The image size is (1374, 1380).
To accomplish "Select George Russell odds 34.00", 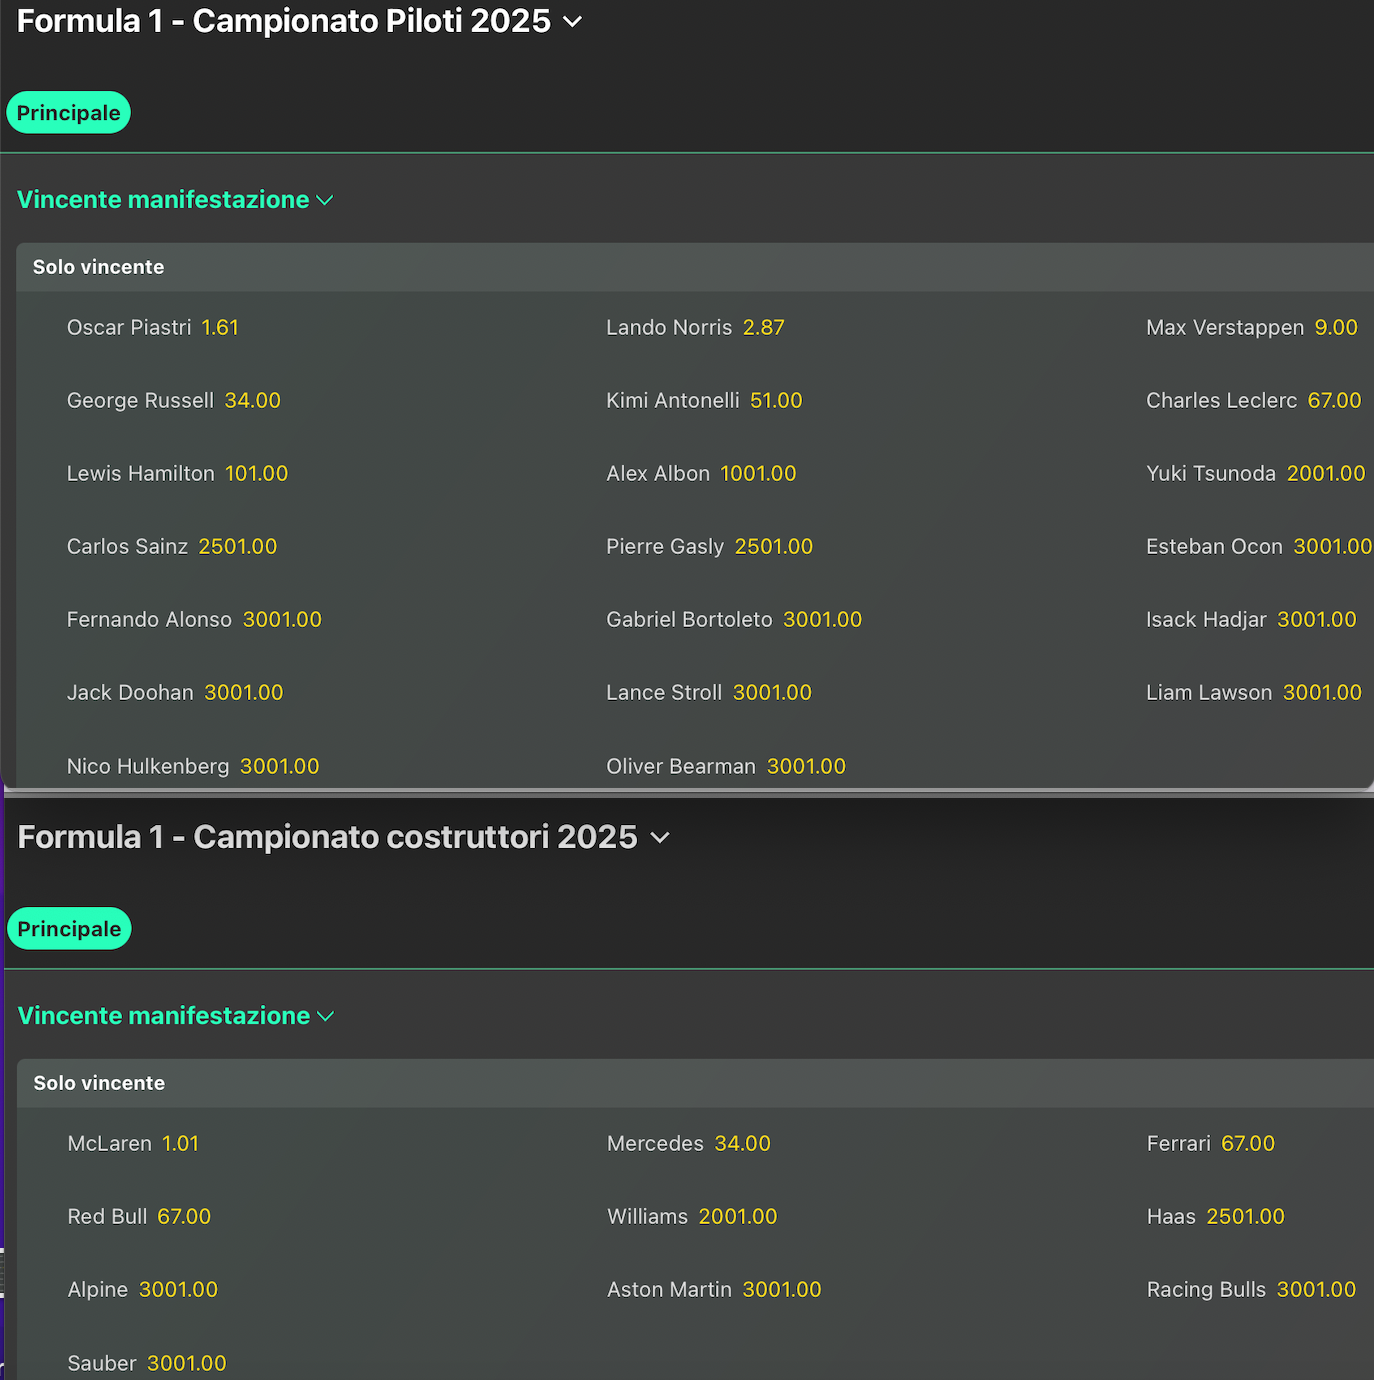I will (252, 401).
